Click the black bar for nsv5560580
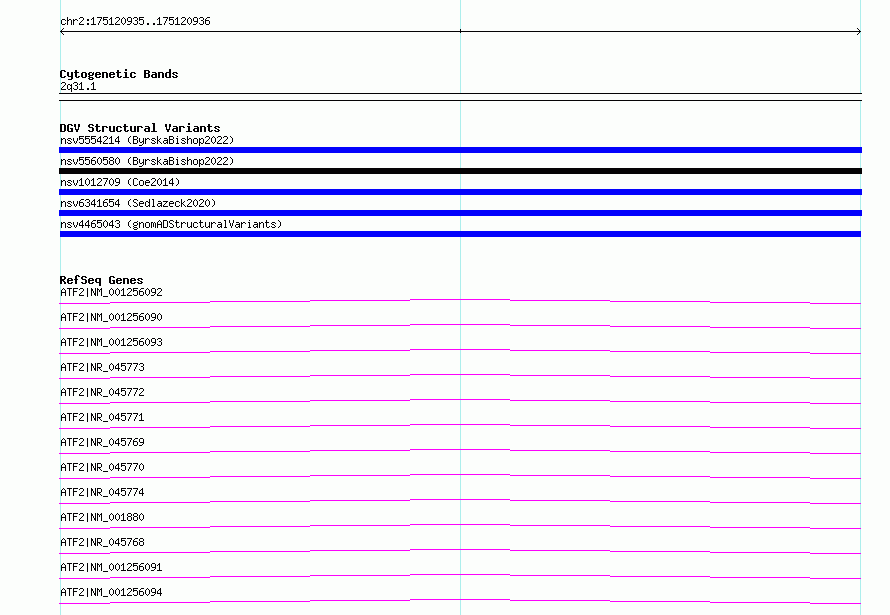 (x=460, y=171)
